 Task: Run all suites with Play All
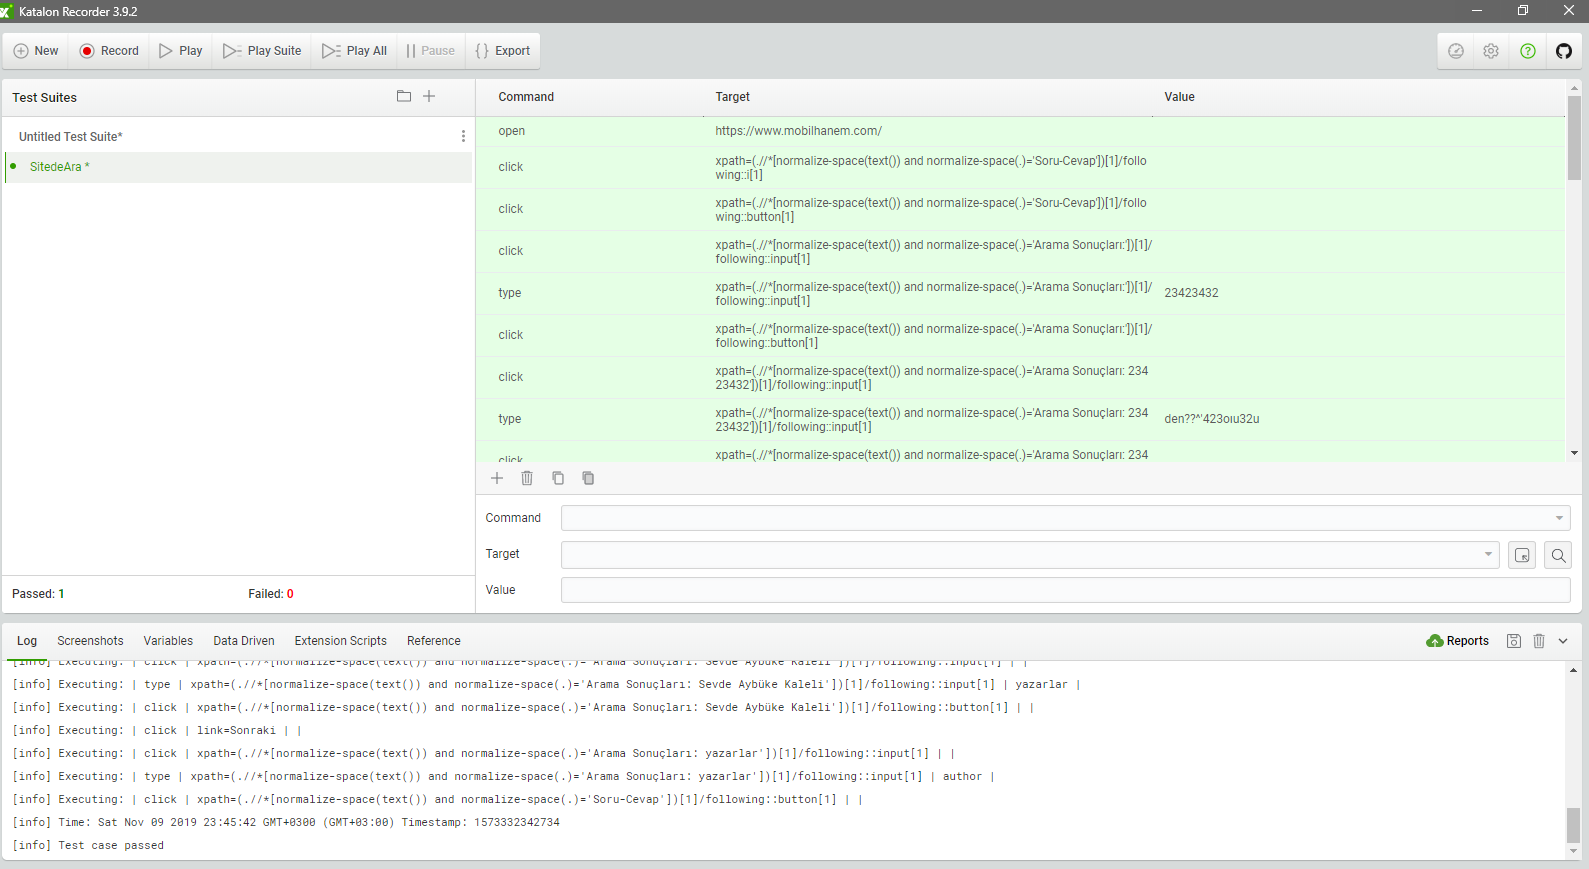tap(355, 51)
